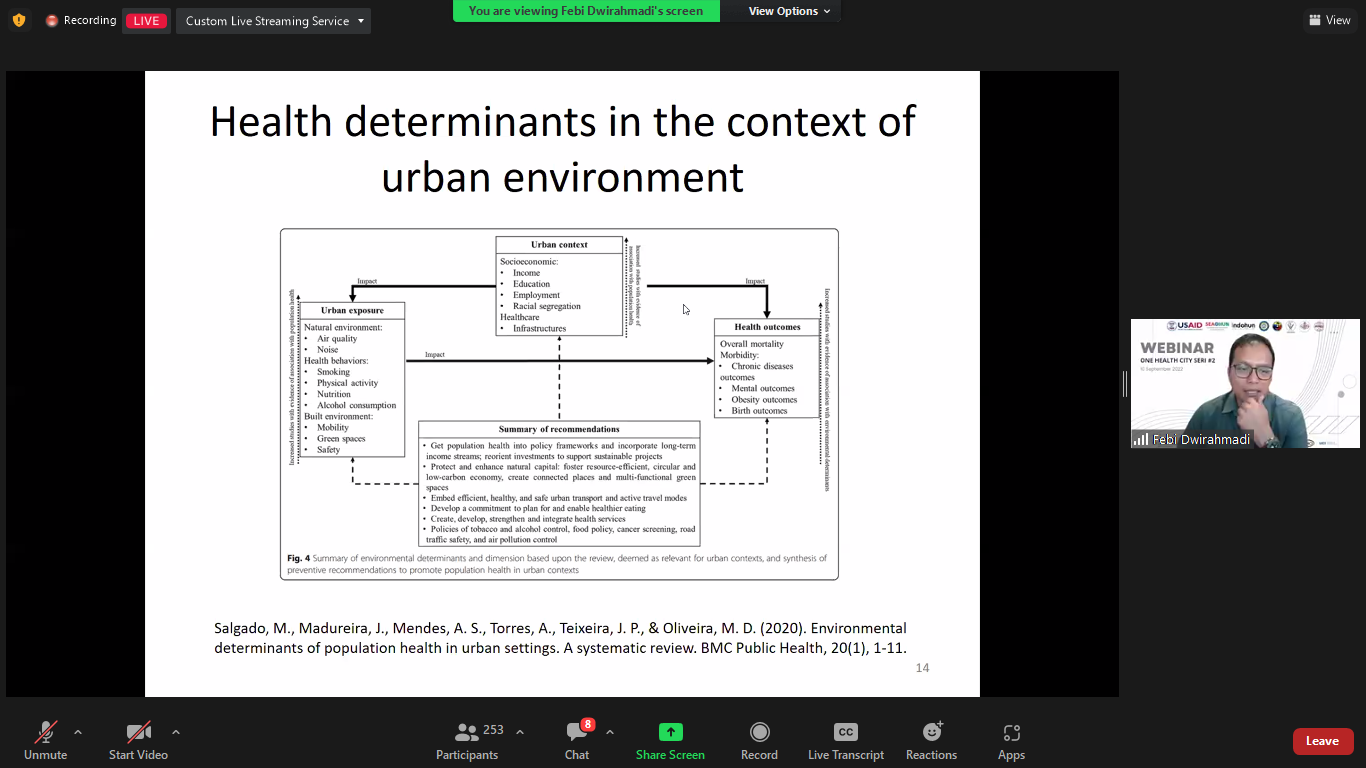The image size is (1366, 768).
Task: Click the green encryption shield icon
Action: click(x=19, y=20)
